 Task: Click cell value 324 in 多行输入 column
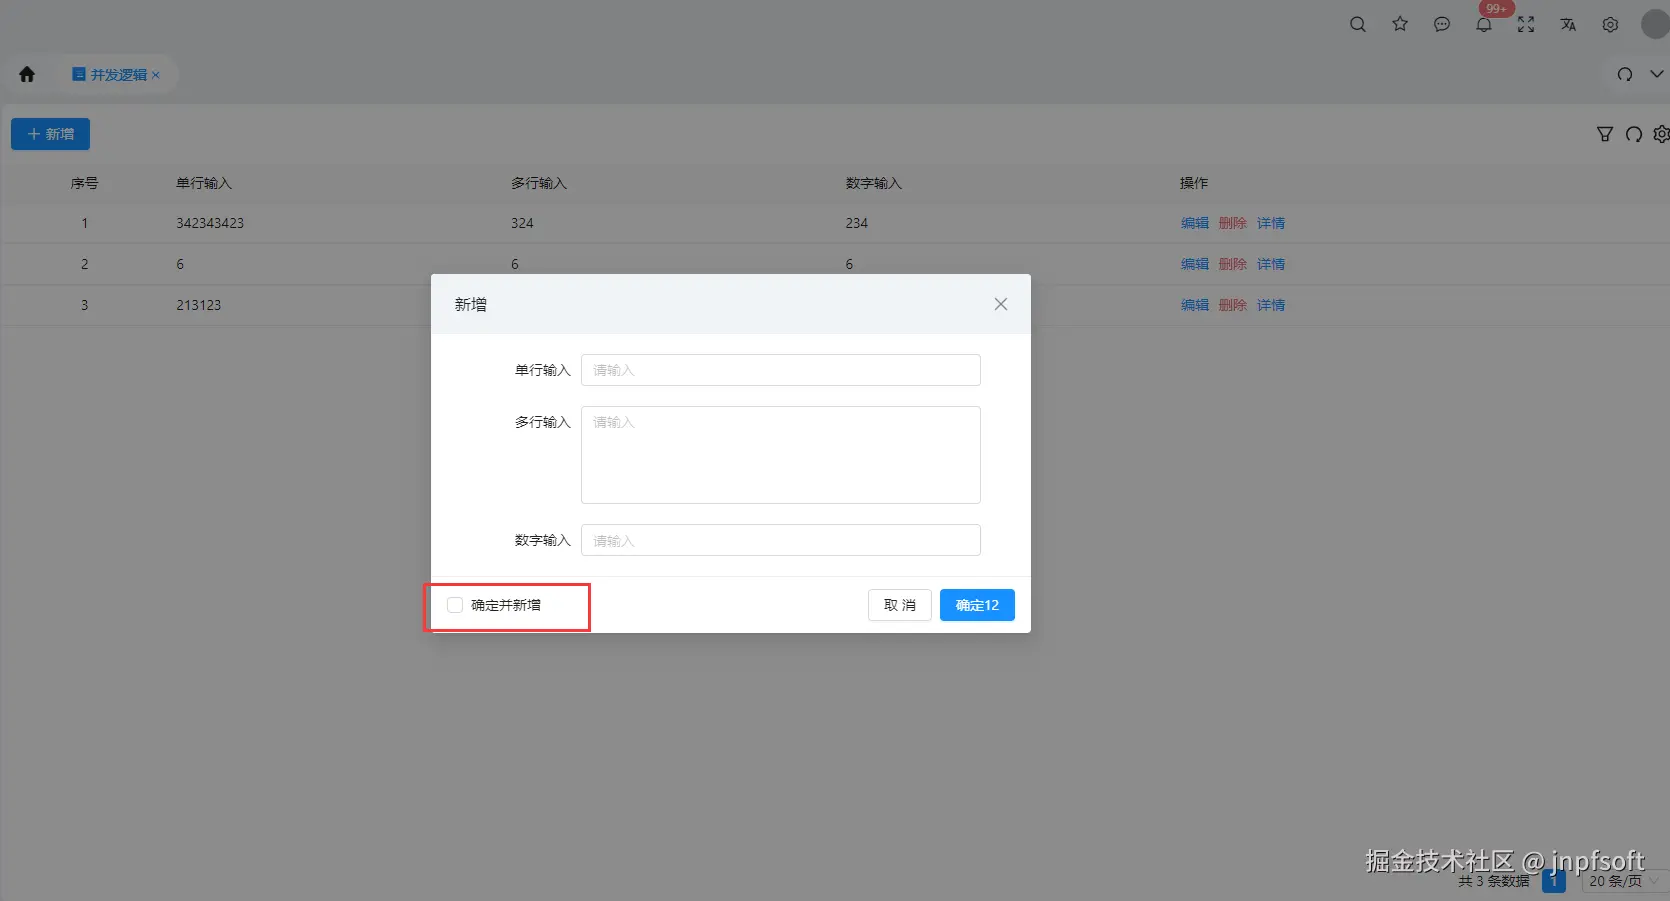522,223
